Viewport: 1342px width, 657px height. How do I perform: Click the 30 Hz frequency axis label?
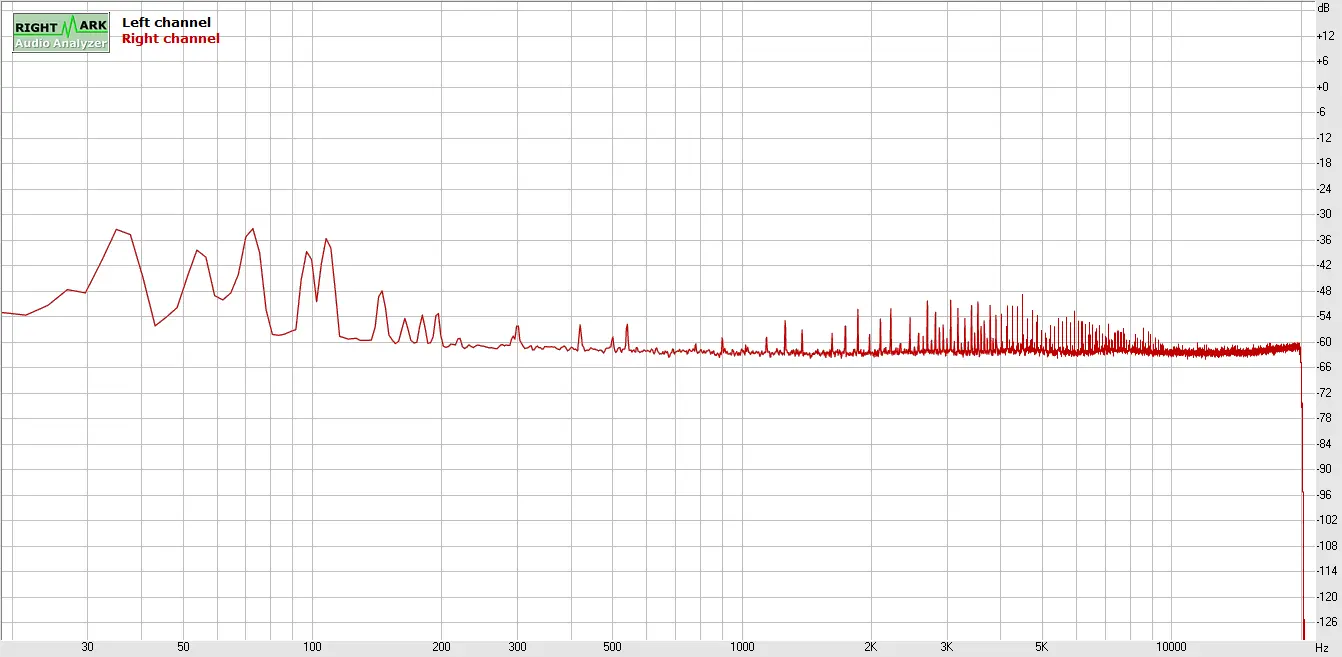[87, 647]
